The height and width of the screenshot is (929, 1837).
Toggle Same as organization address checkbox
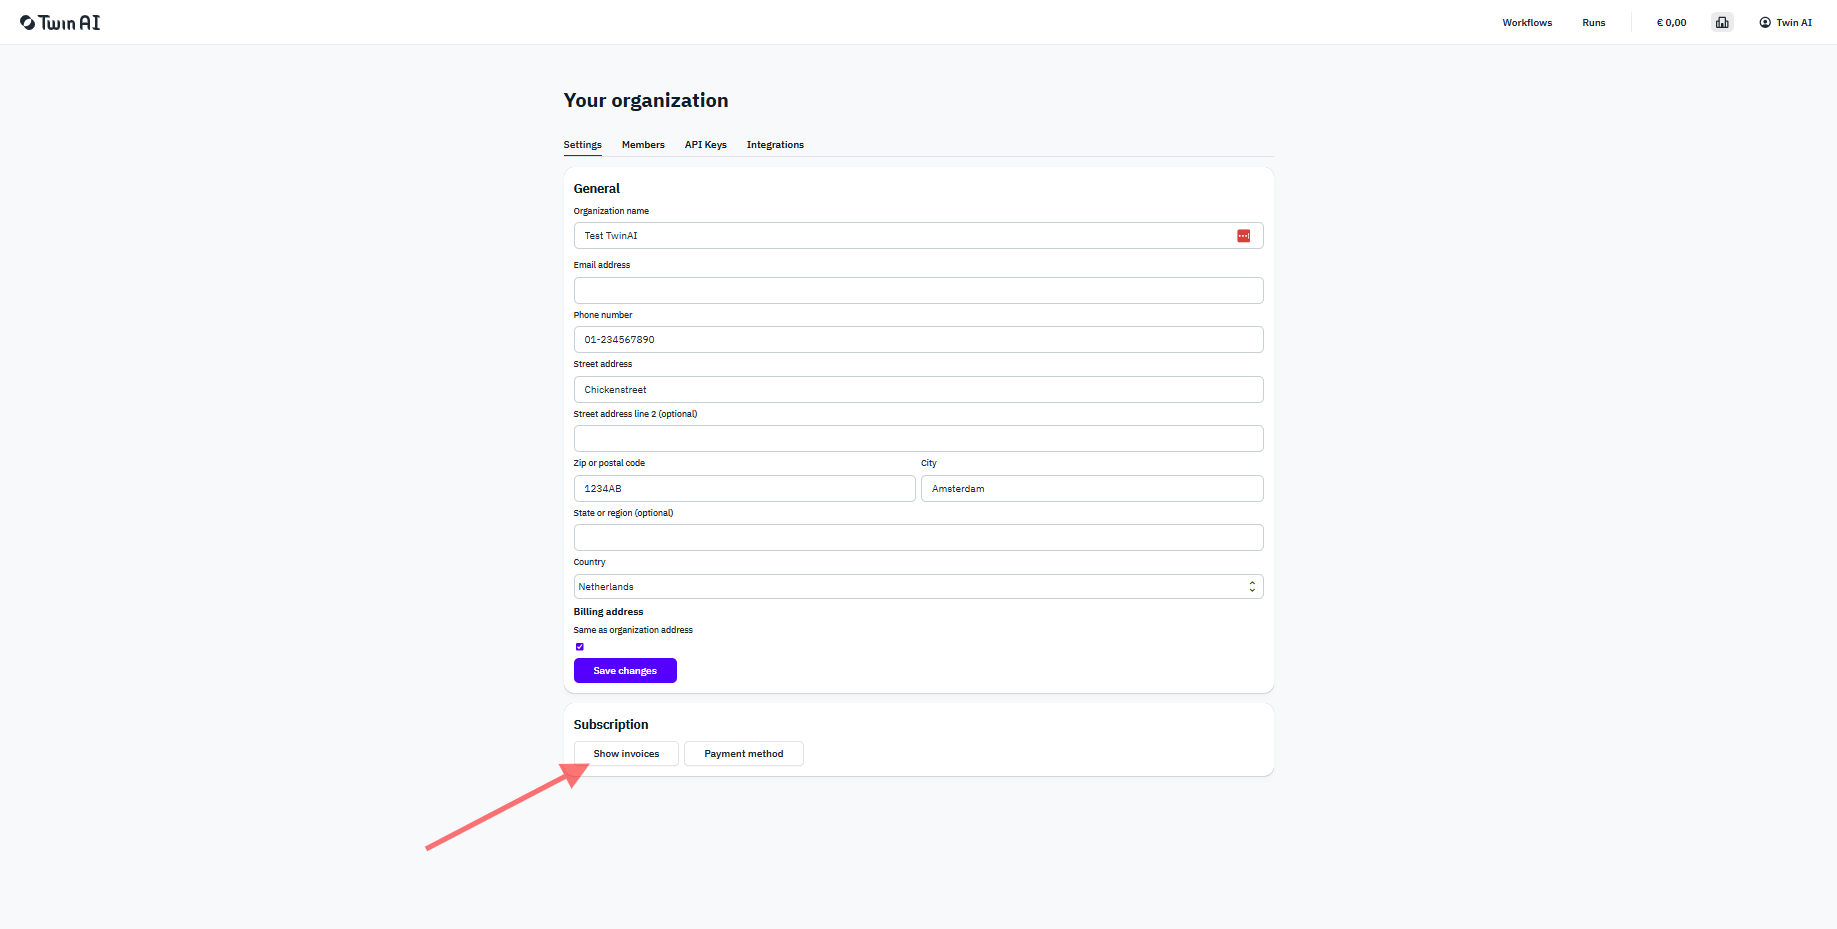580,647
